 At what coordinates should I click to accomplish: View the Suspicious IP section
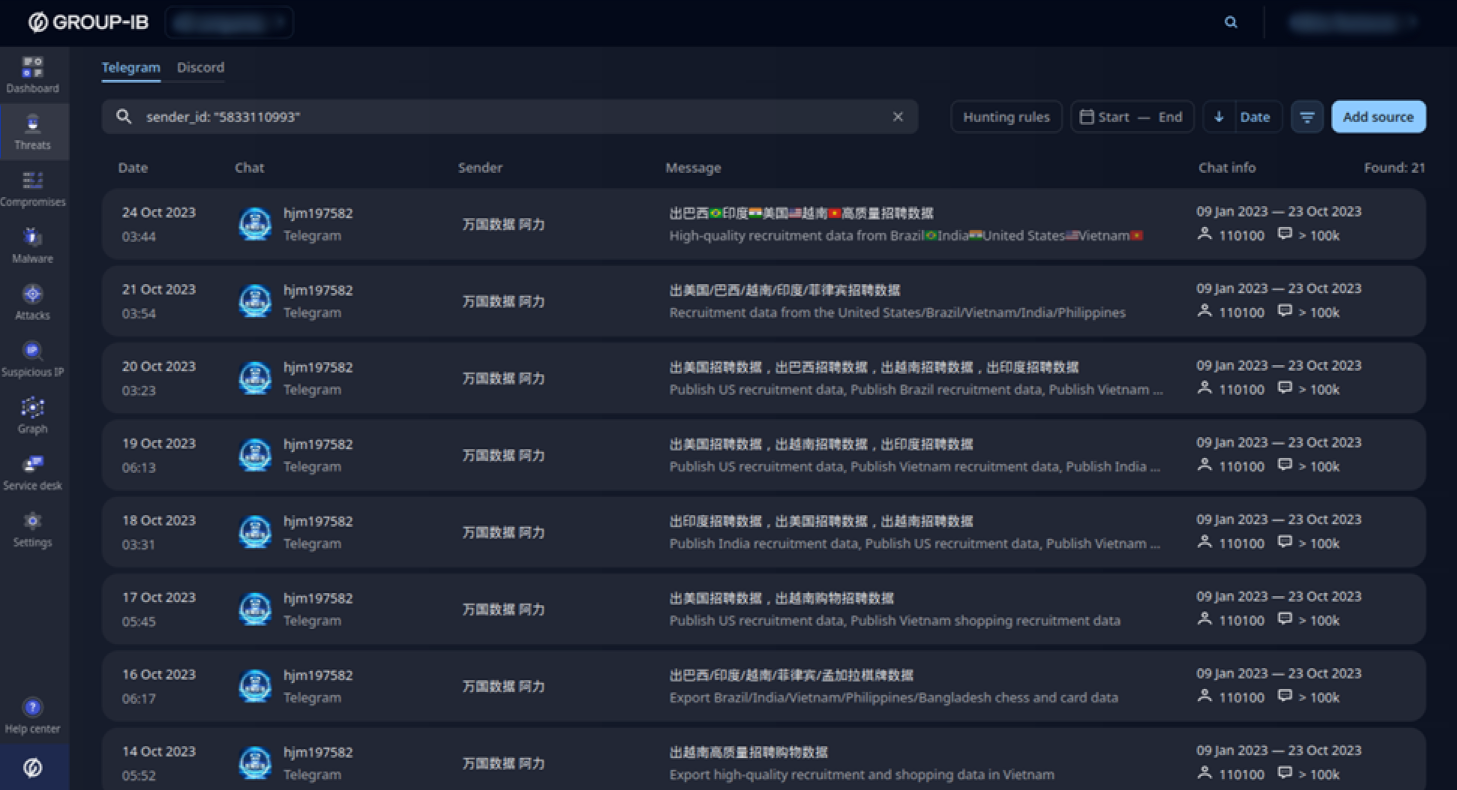(33, 358)
